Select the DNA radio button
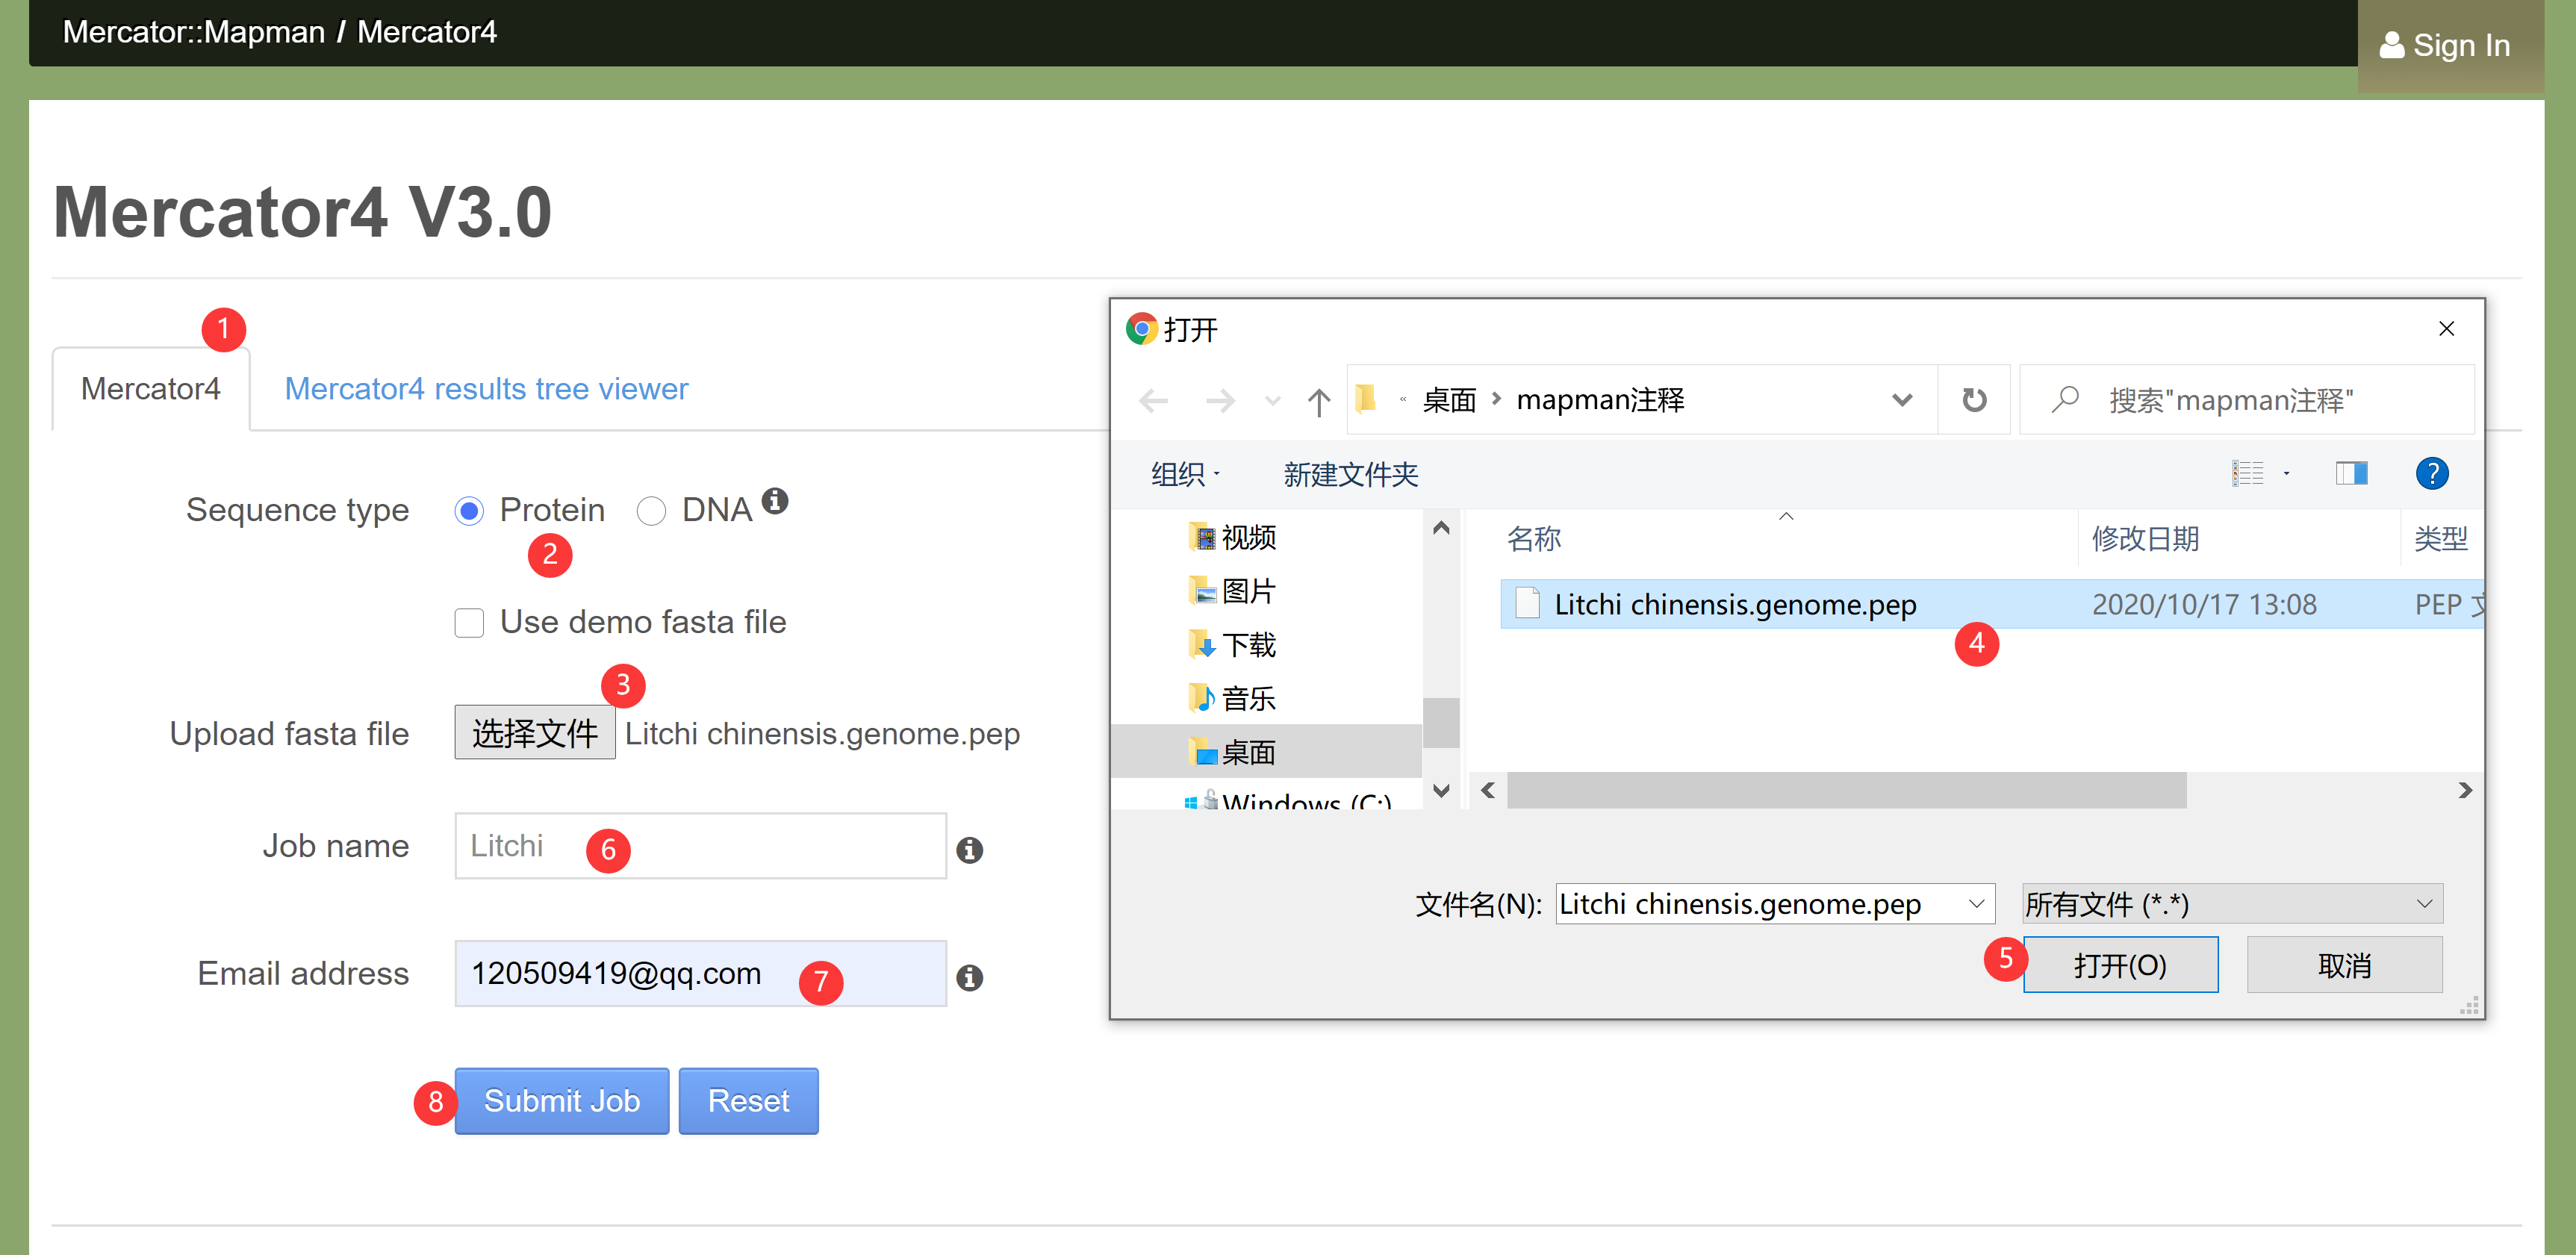This screenshot has height=1255, width=2576. pos(652,510)
